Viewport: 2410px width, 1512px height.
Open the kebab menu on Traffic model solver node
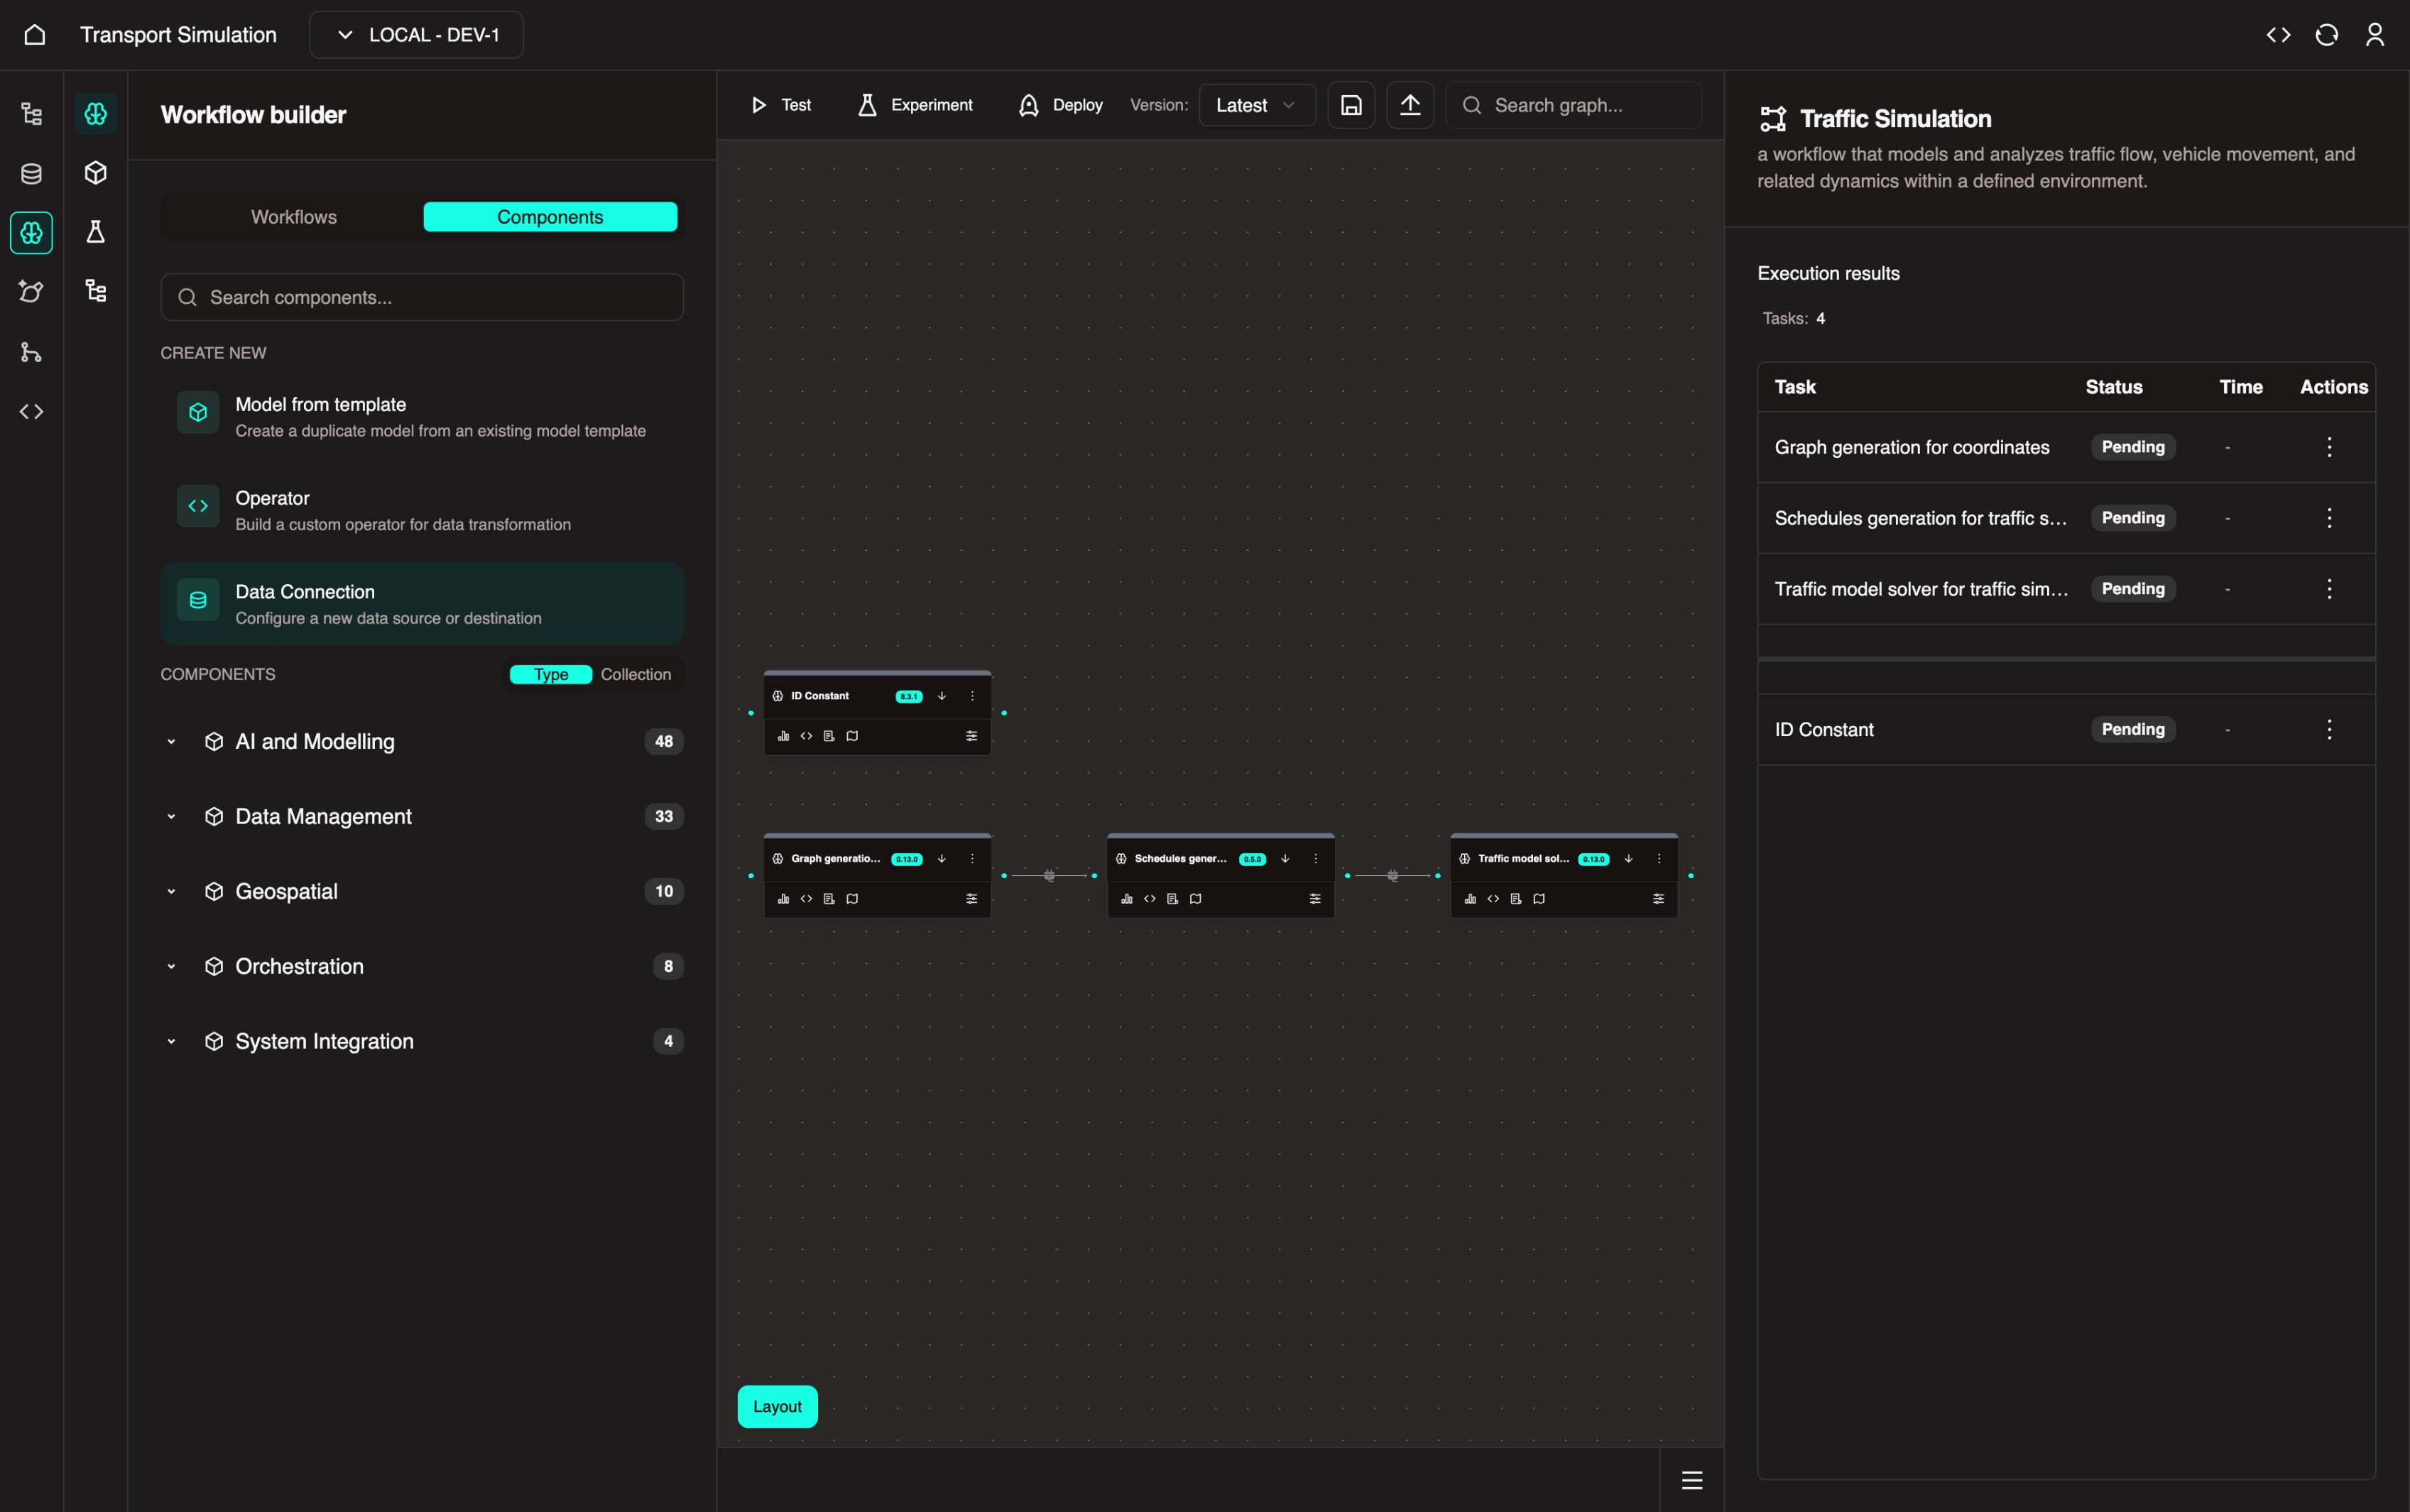[x=1658, y=858]
